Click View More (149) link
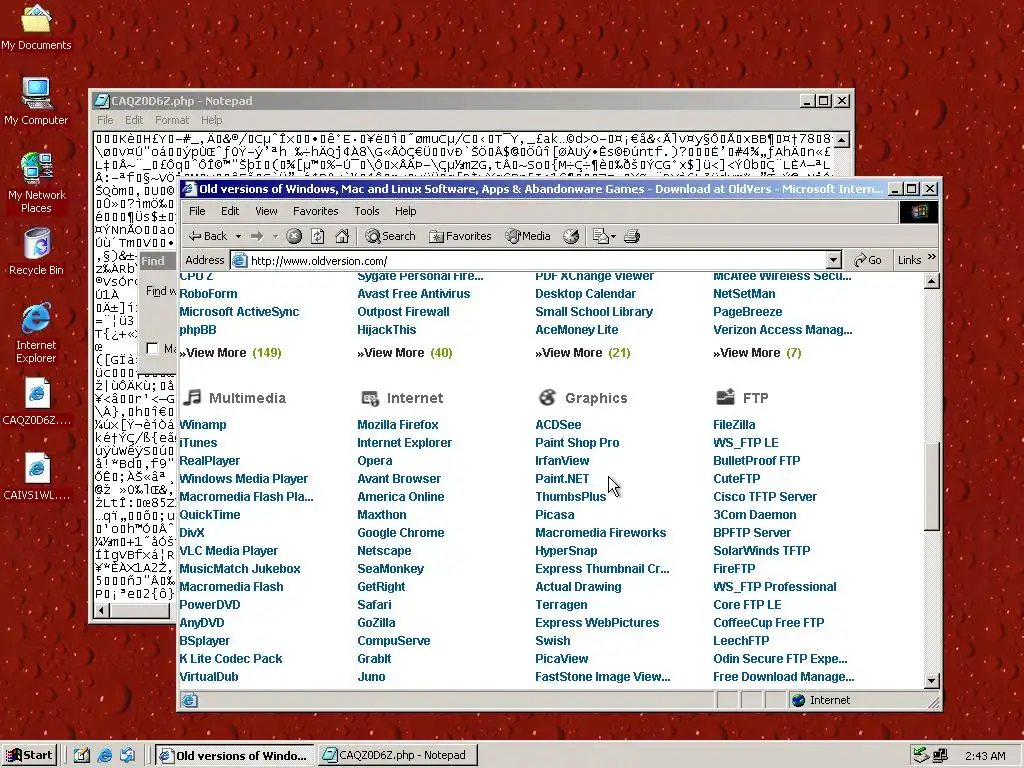Image resolution: width=1024 pixels, height=768 pixels. click(x=231, y=353)
